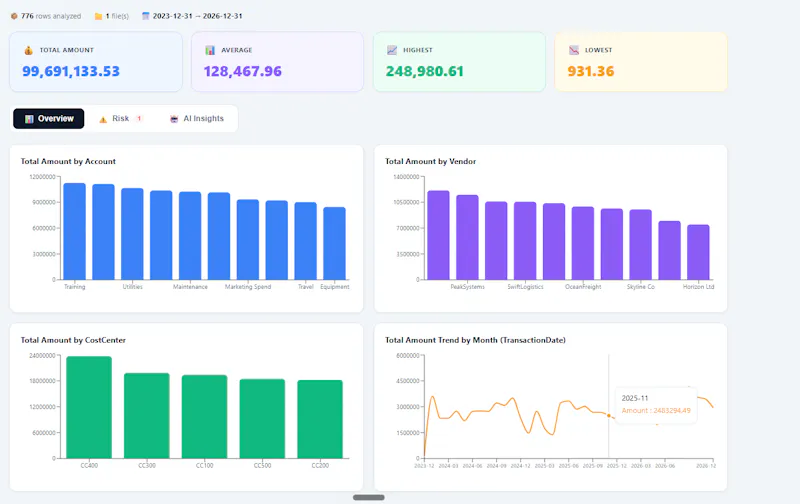Image resolution: width=800 pixels, height=504 pixels.
Task: Click the CC400 bar in CostCenter chart
Action: 89,407
